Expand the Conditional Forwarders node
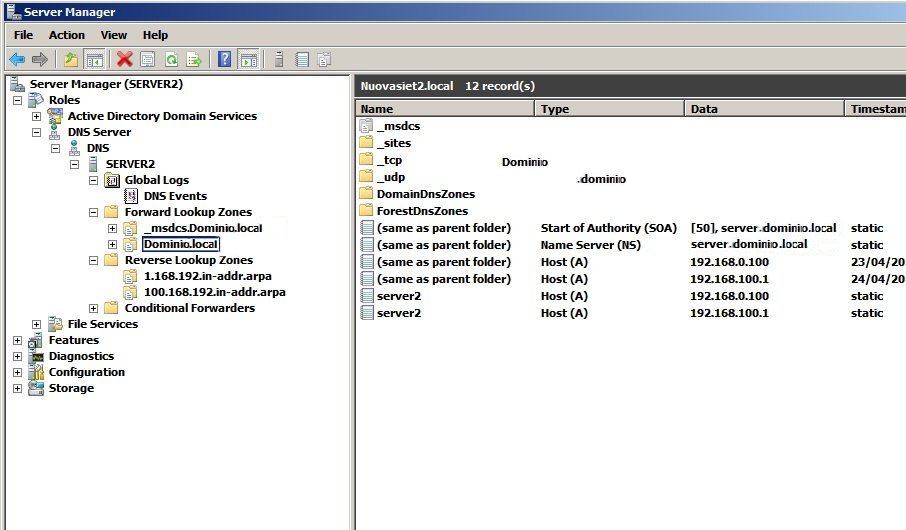 [94, 308]
